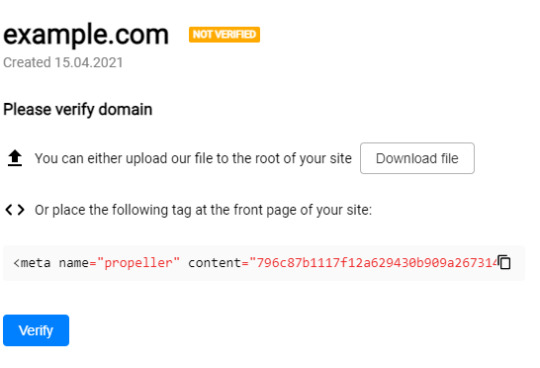Screen dimensions: 540x368
Task: Click the "propeller" value in the code
Action: [138, 263]
